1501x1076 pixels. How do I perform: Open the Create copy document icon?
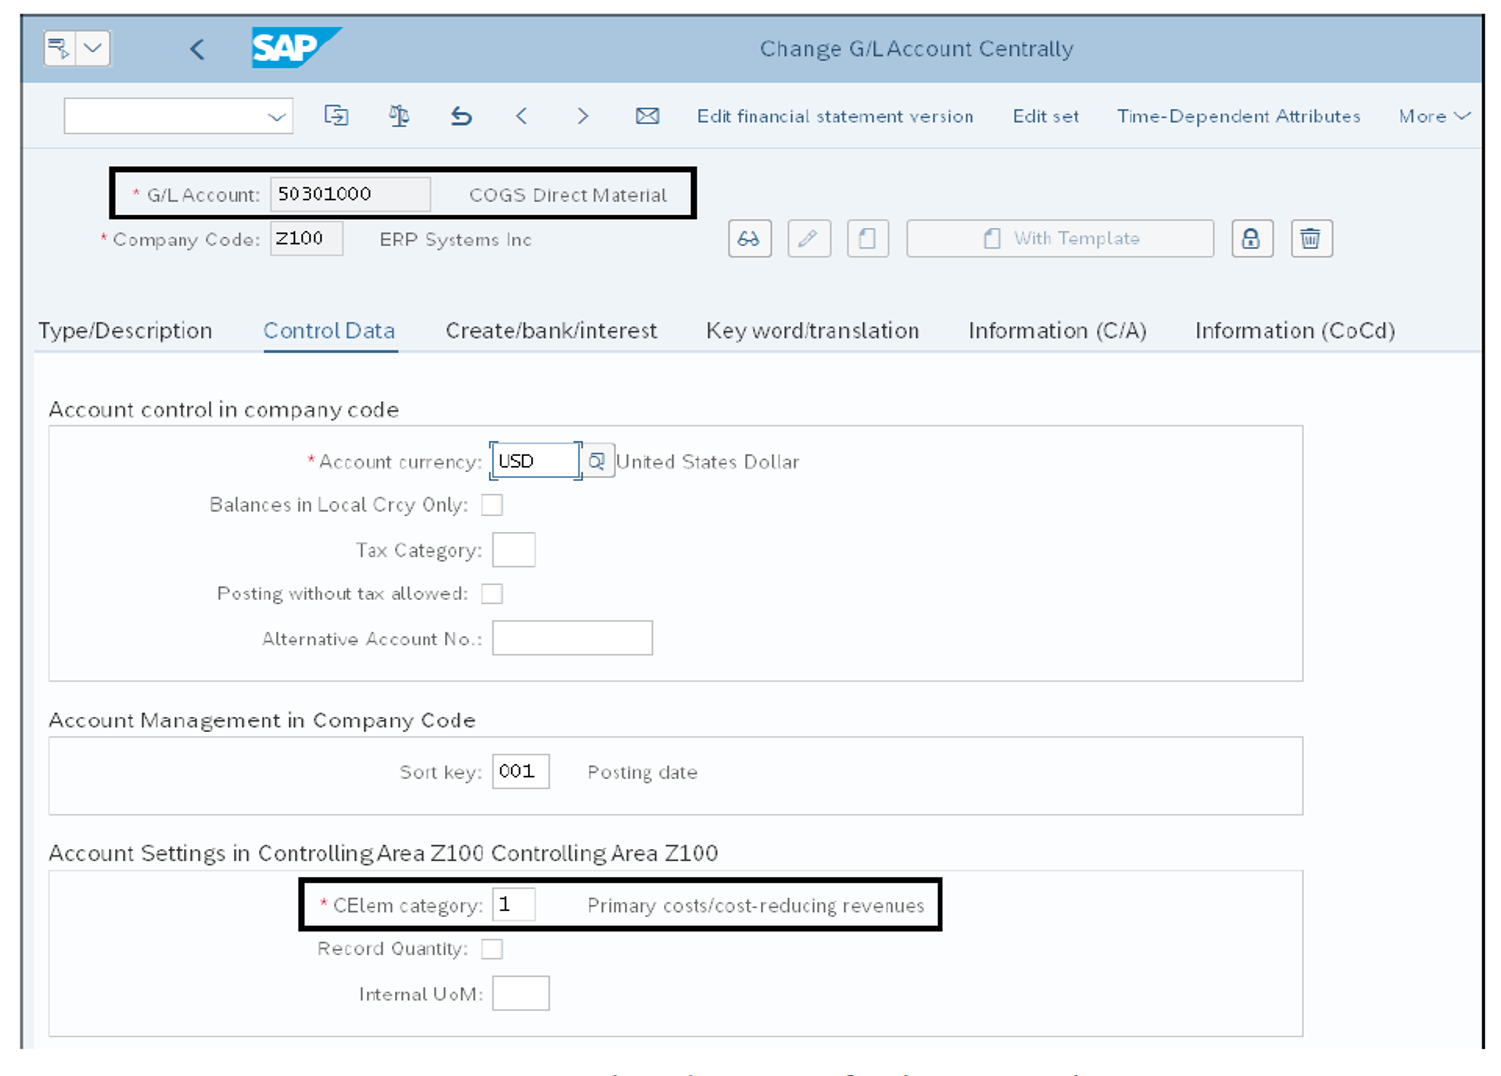pos(868,238)
